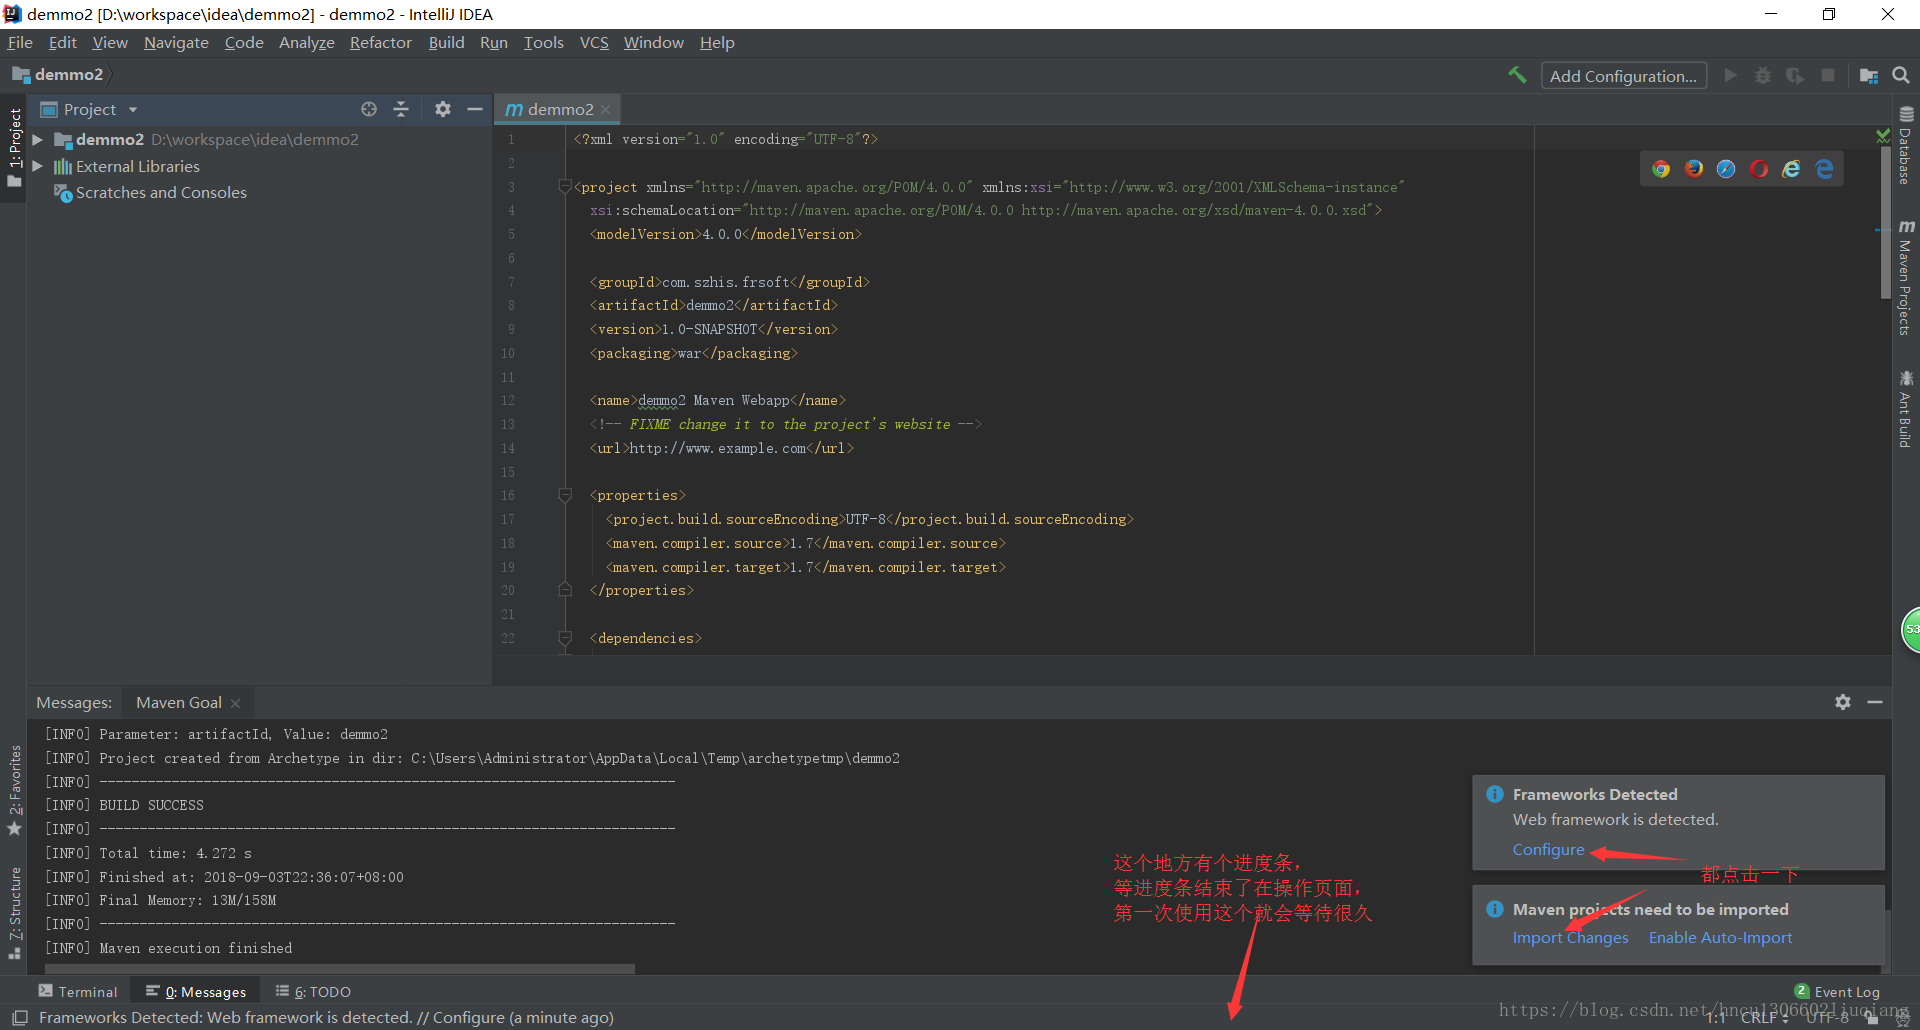Open Maven Projects tool window

(x=1906, y=278)
